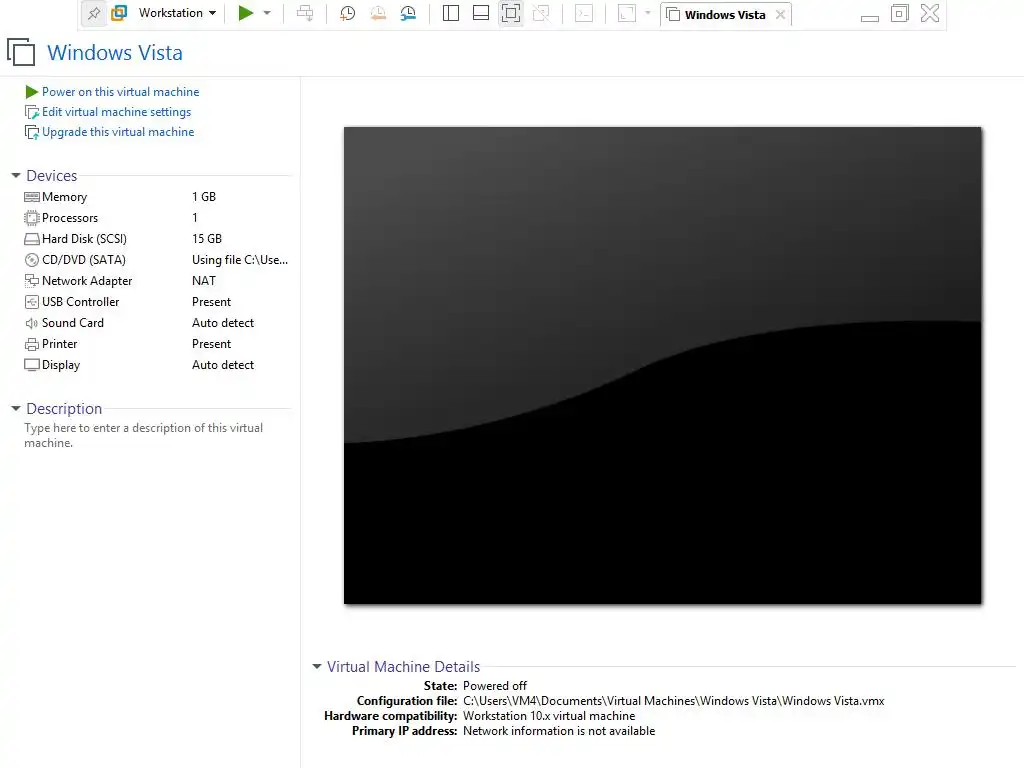Image resolution: width=1024 pixels, height=768 pixels.
Task: Click the Windows Vista title icon
Action: pos(21,52)
